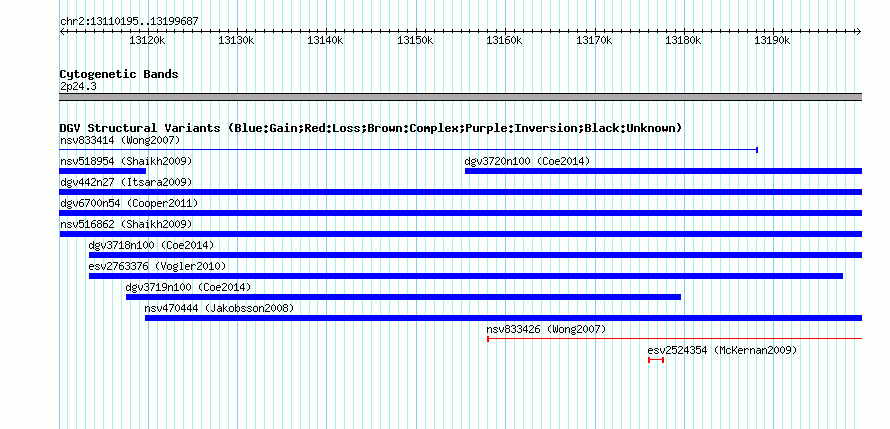Screen dimensions: 890x429
Task: Select the dgv6700n54 blue bar
Action: point(461,213)
